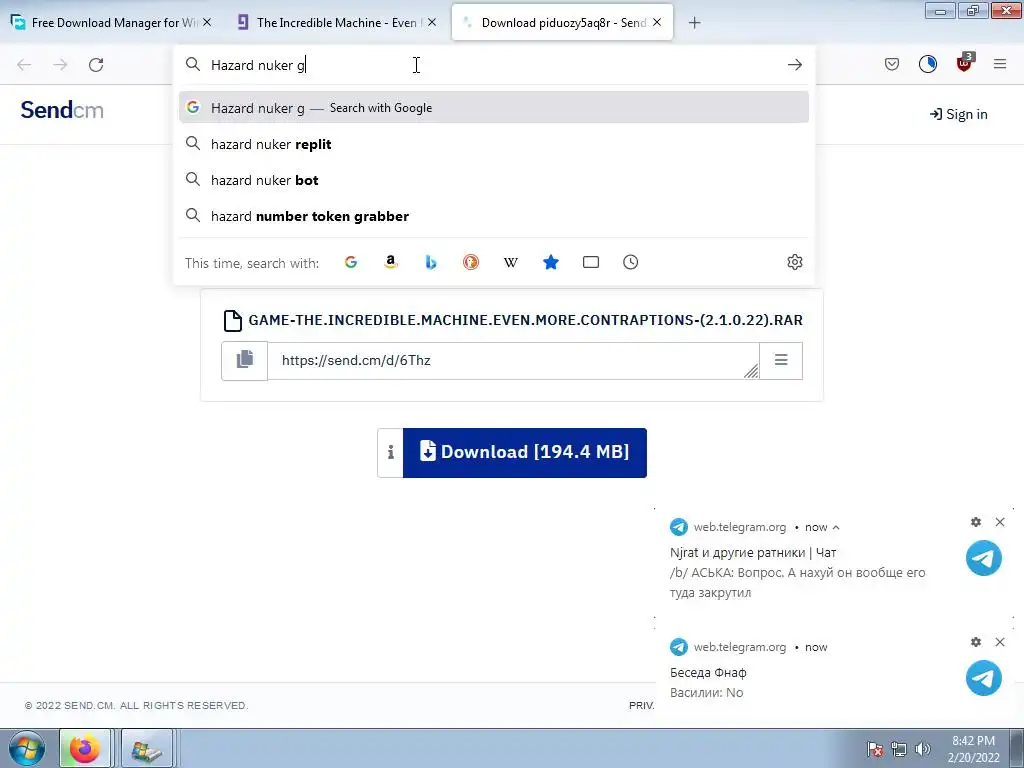Go forward with the forward arrow

coord(60,65)
